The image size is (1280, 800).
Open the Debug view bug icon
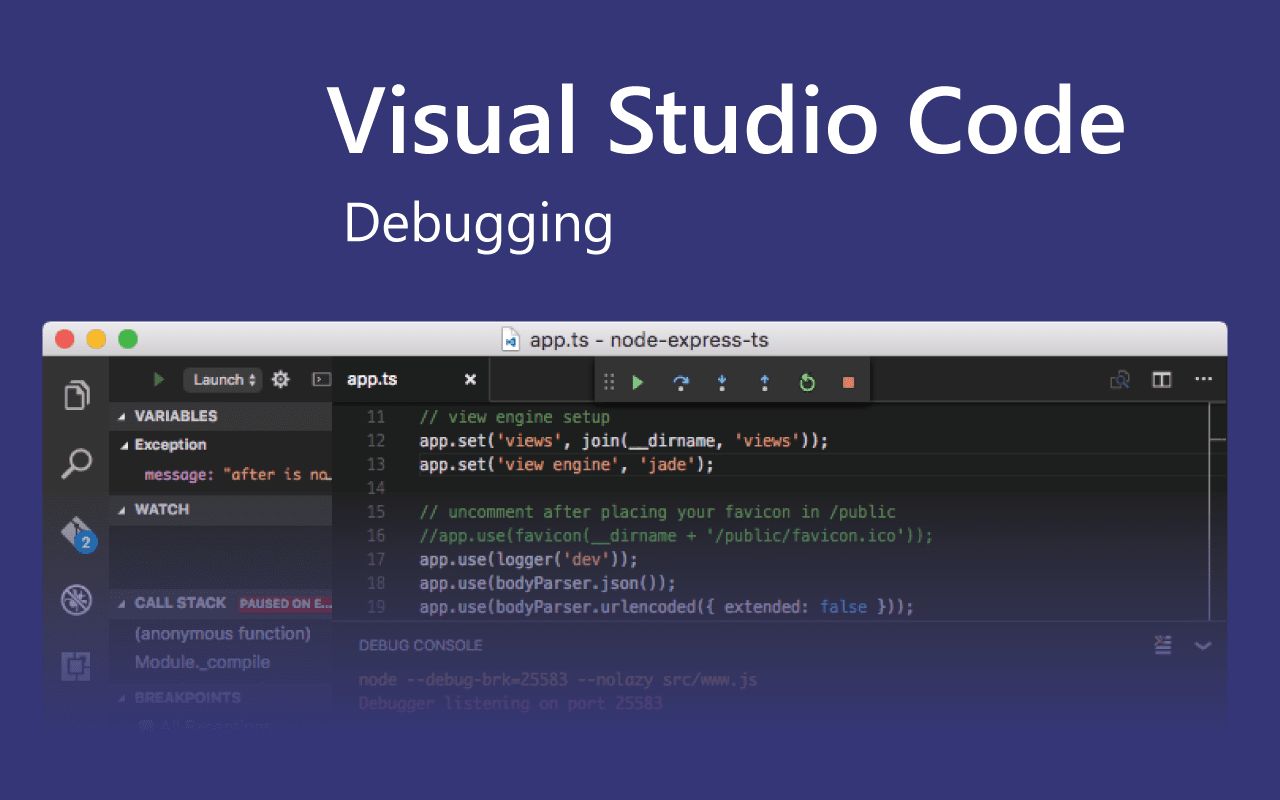click(x=76, y=599)
